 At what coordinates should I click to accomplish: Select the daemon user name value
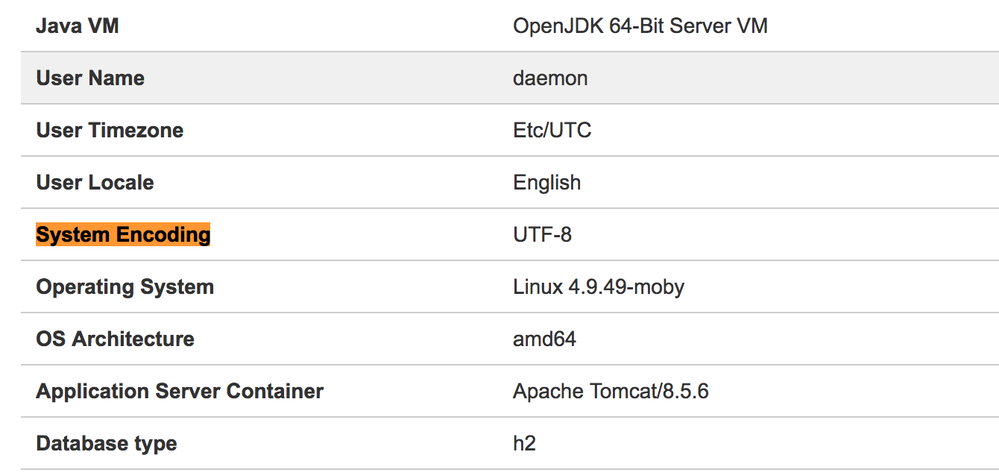[x=550, y=78]
